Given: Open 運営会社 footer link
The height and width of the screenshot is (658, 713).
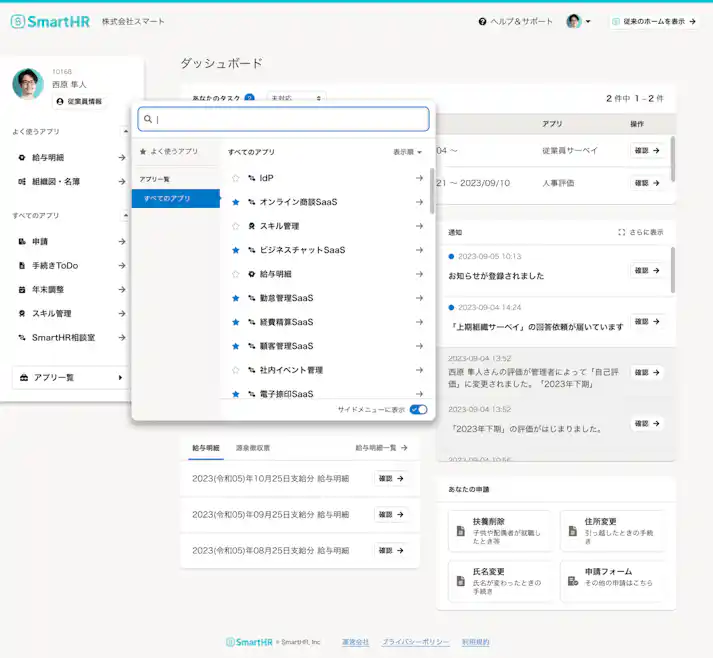Looking at the screenshot, I should click(356, 642).
